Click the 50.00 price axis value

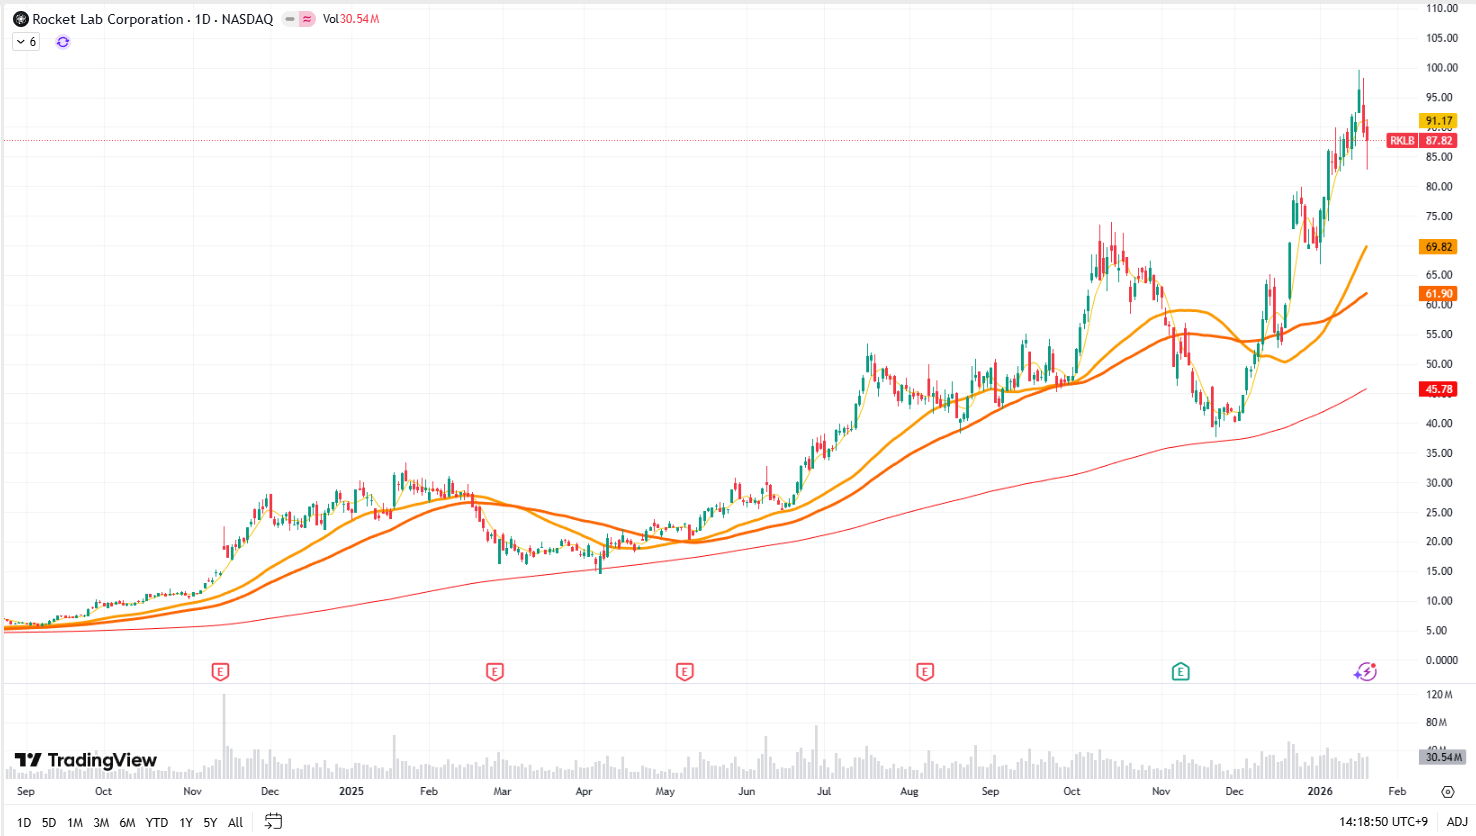click(1440, 364)
